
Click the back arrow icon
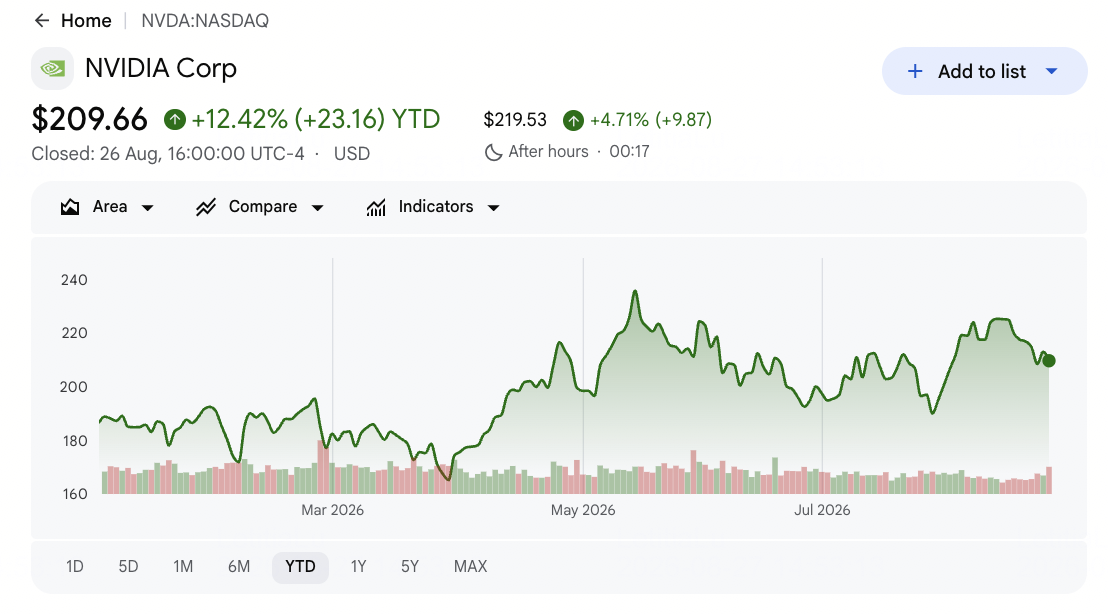coord(42,20)
